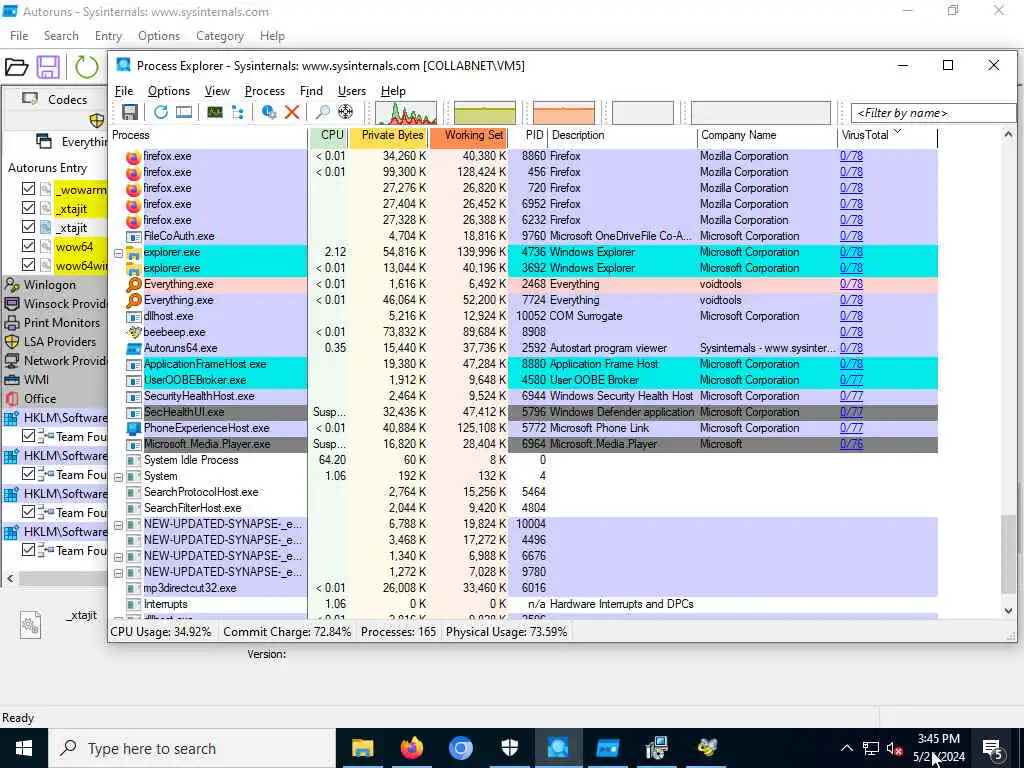Open File Explorer from the taskbar
Viewport: 1024px width, 768px height.
(x=362, y=748)
